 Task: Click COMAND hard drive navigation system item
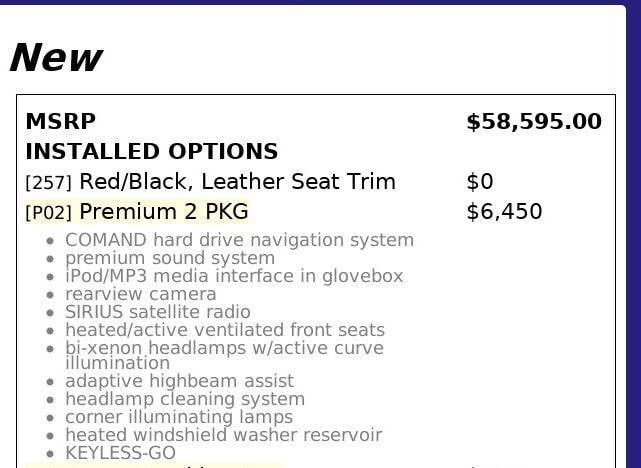(239, 240)
